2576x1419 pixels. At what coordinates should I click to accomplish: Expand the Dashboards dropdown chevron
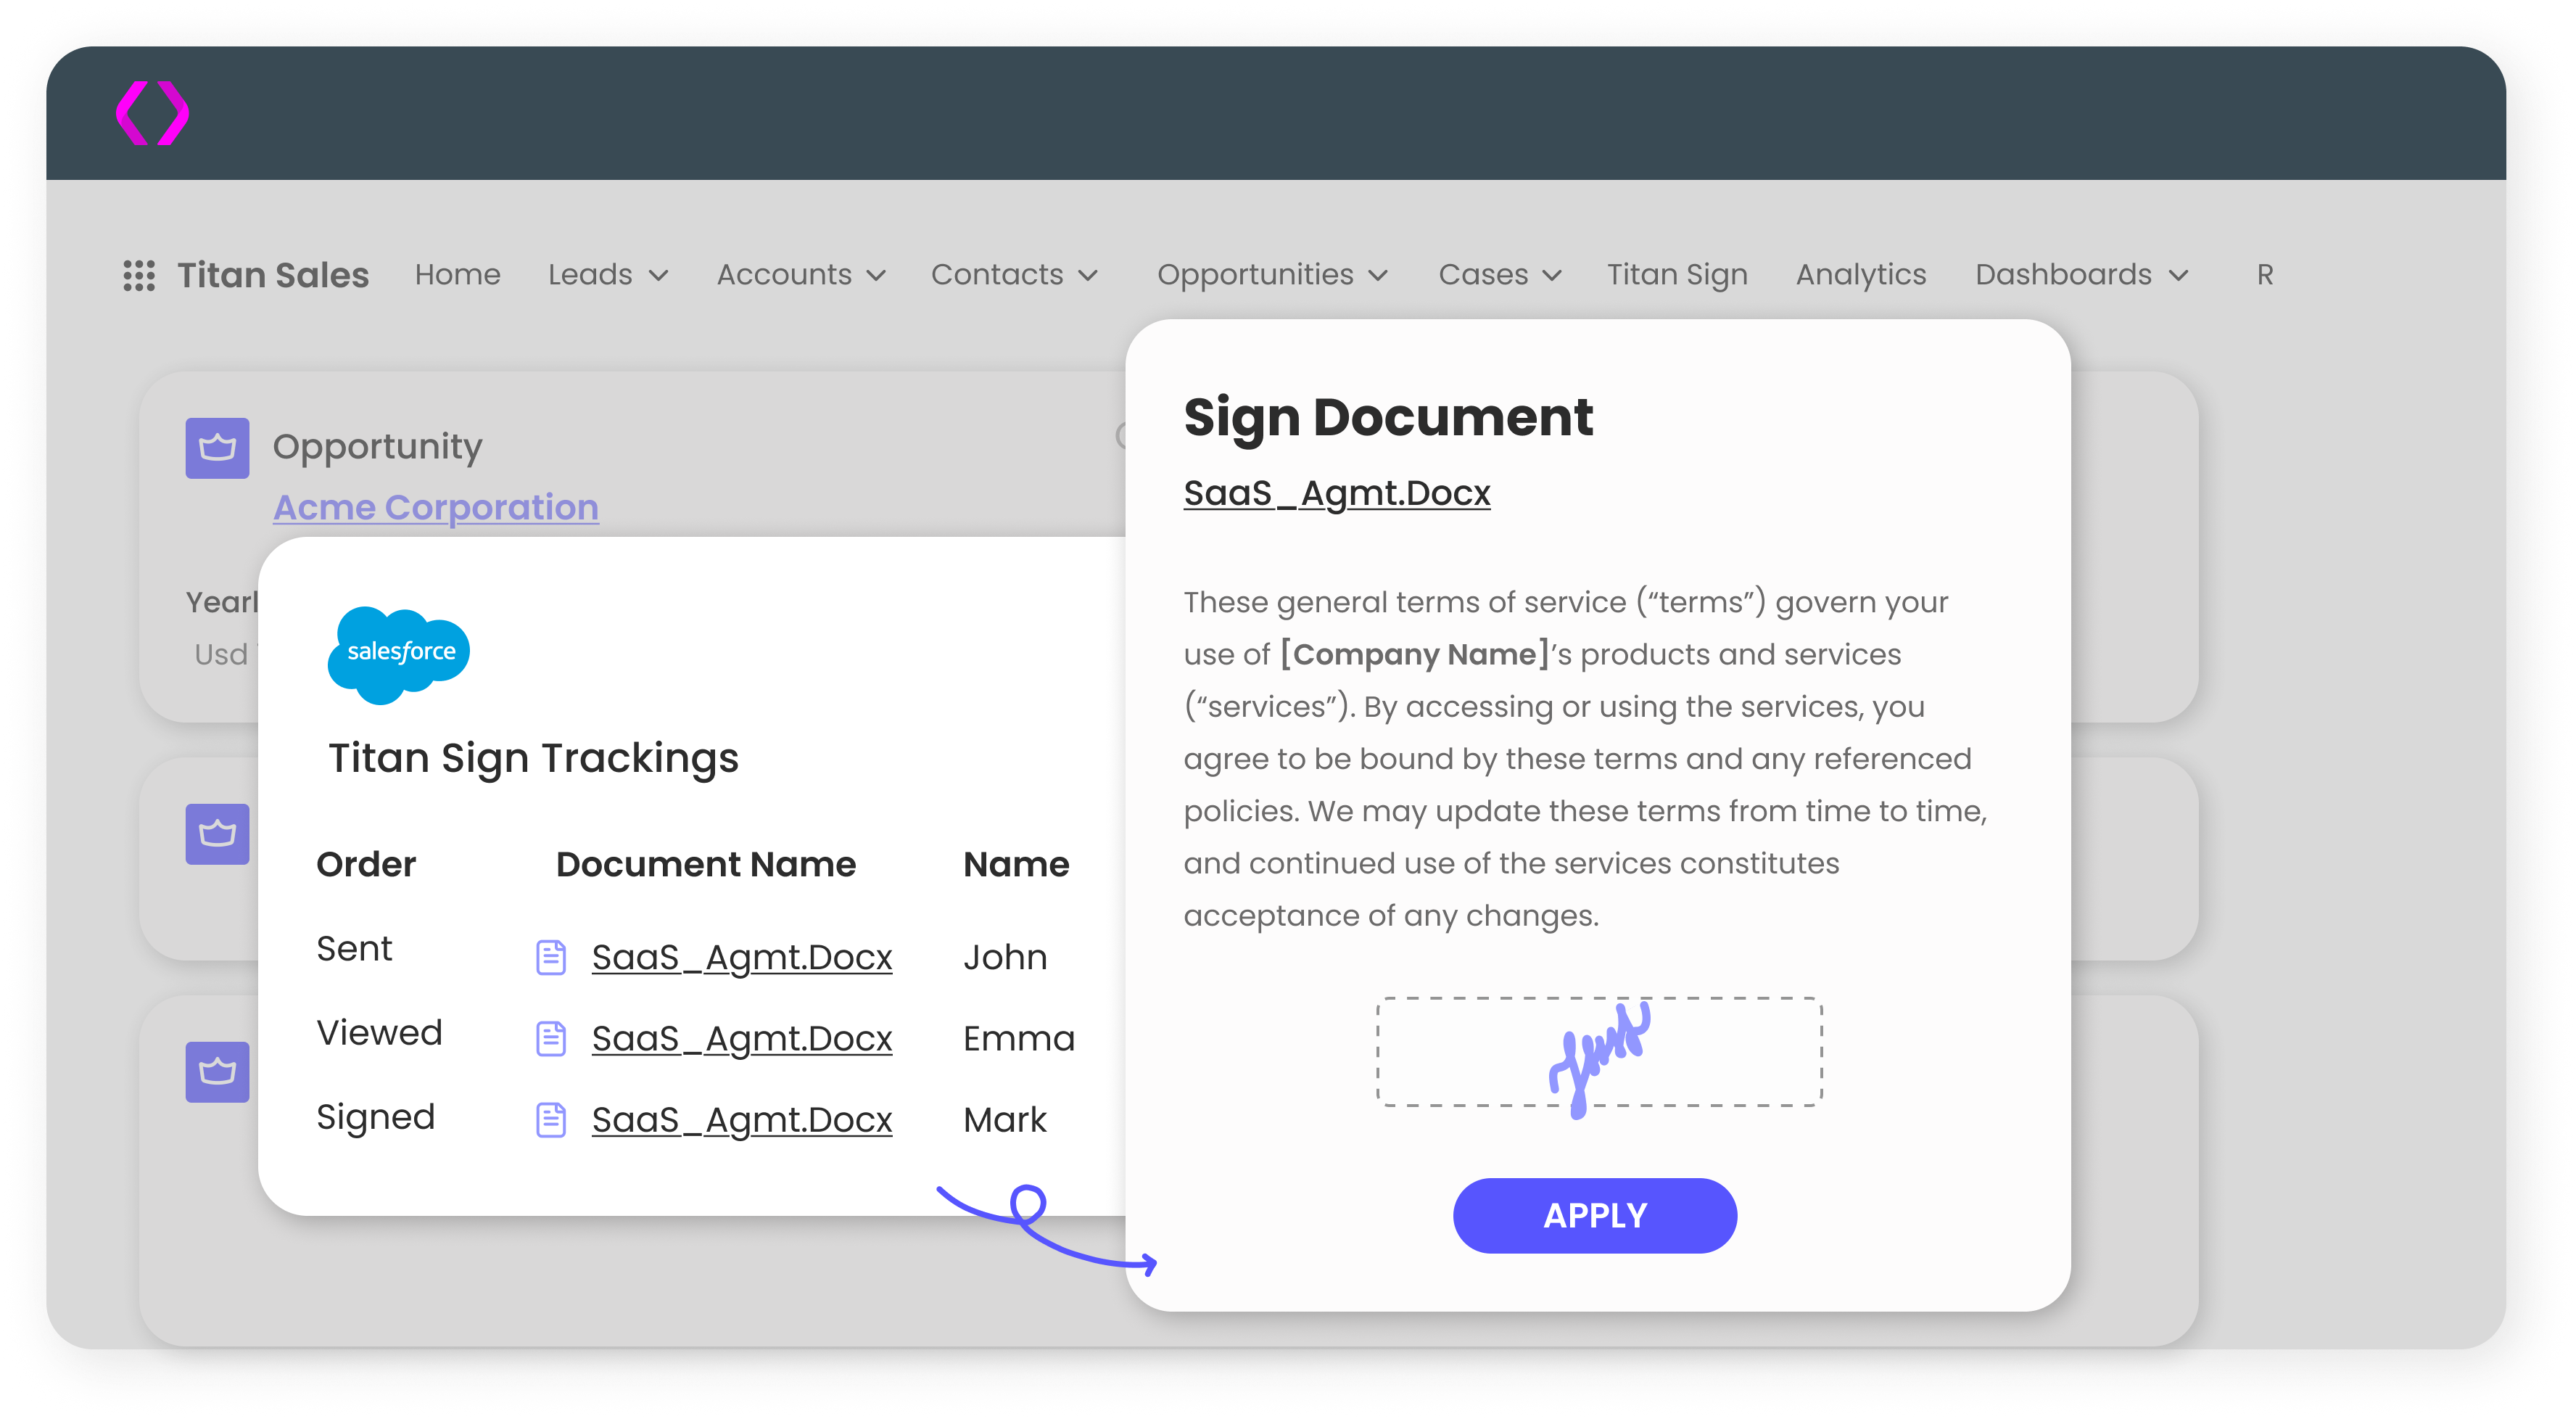pos(2179,276)
